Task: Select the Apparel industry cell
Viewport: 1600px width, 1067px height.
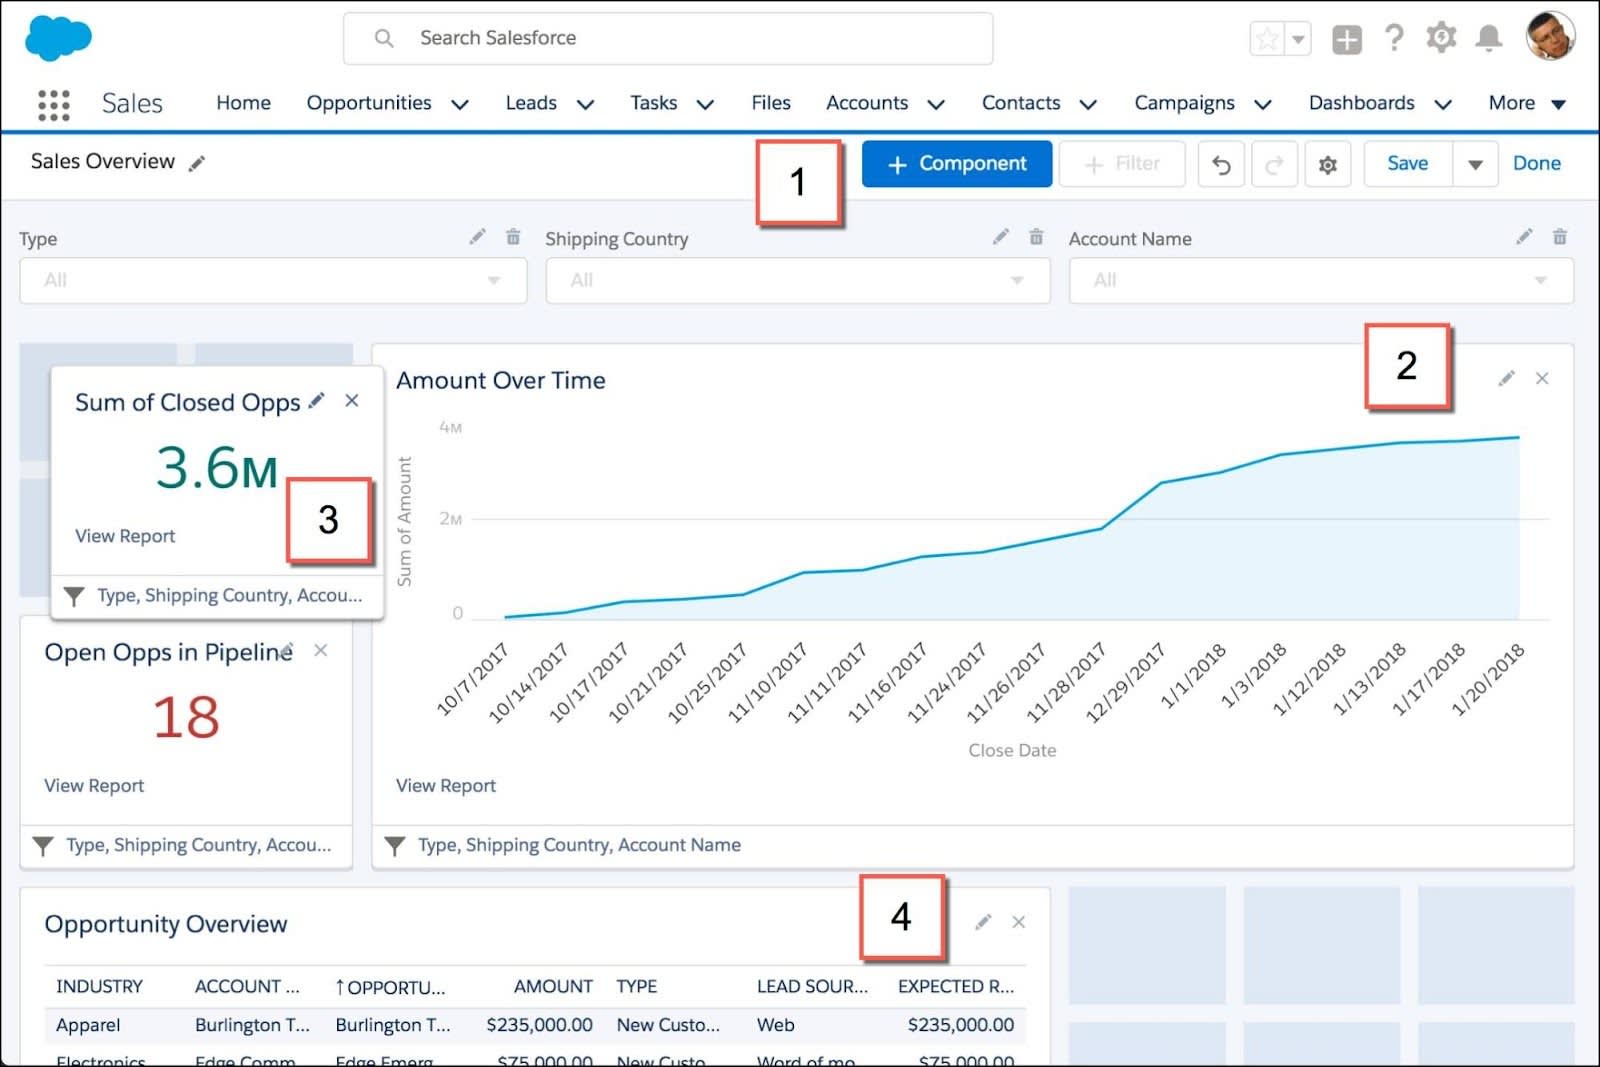Action: pyautogui.click(x=88, y=1025)
